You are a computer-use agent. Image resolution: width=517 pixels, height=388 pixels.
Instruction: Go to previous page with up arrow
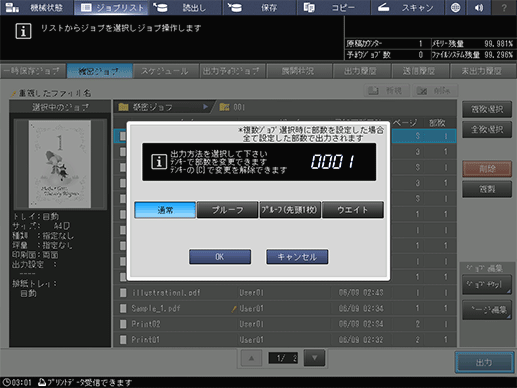tap(251, 358)
